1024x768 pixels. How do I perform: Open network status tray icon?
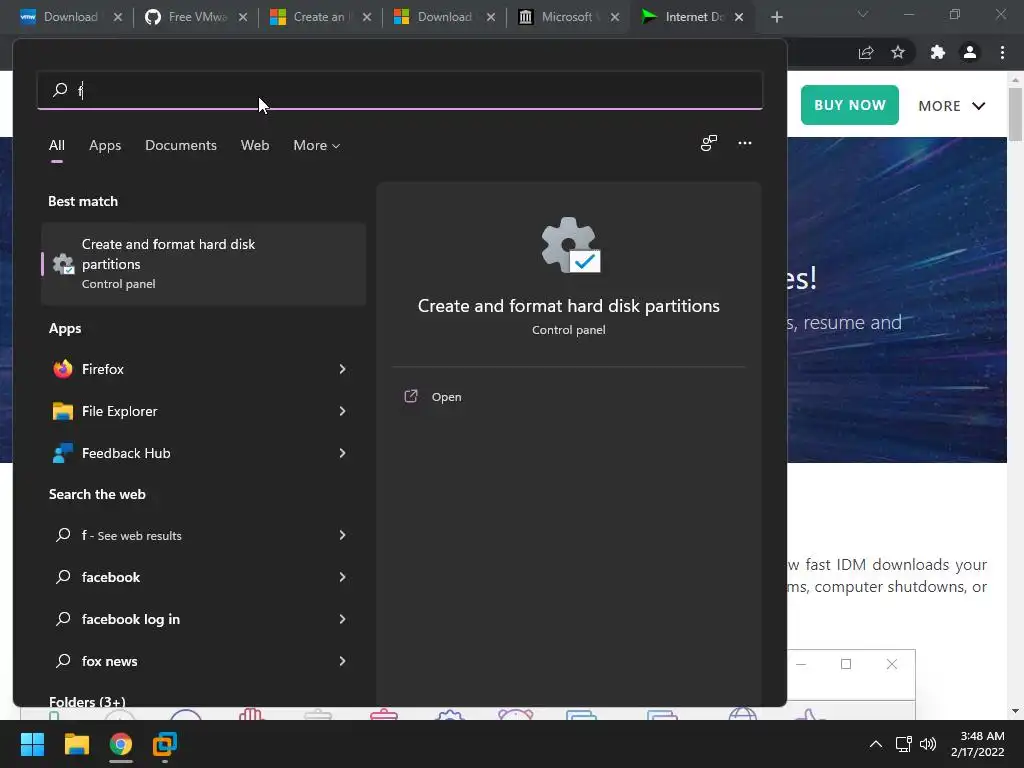pos(903,744)
